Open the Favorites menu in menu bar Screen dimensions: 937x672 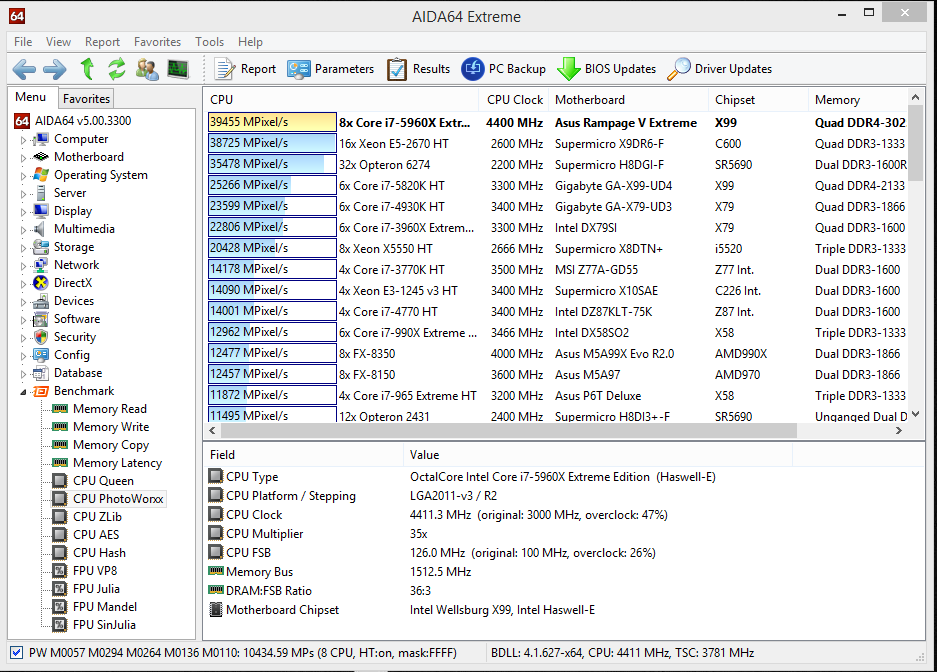(157, 42)
